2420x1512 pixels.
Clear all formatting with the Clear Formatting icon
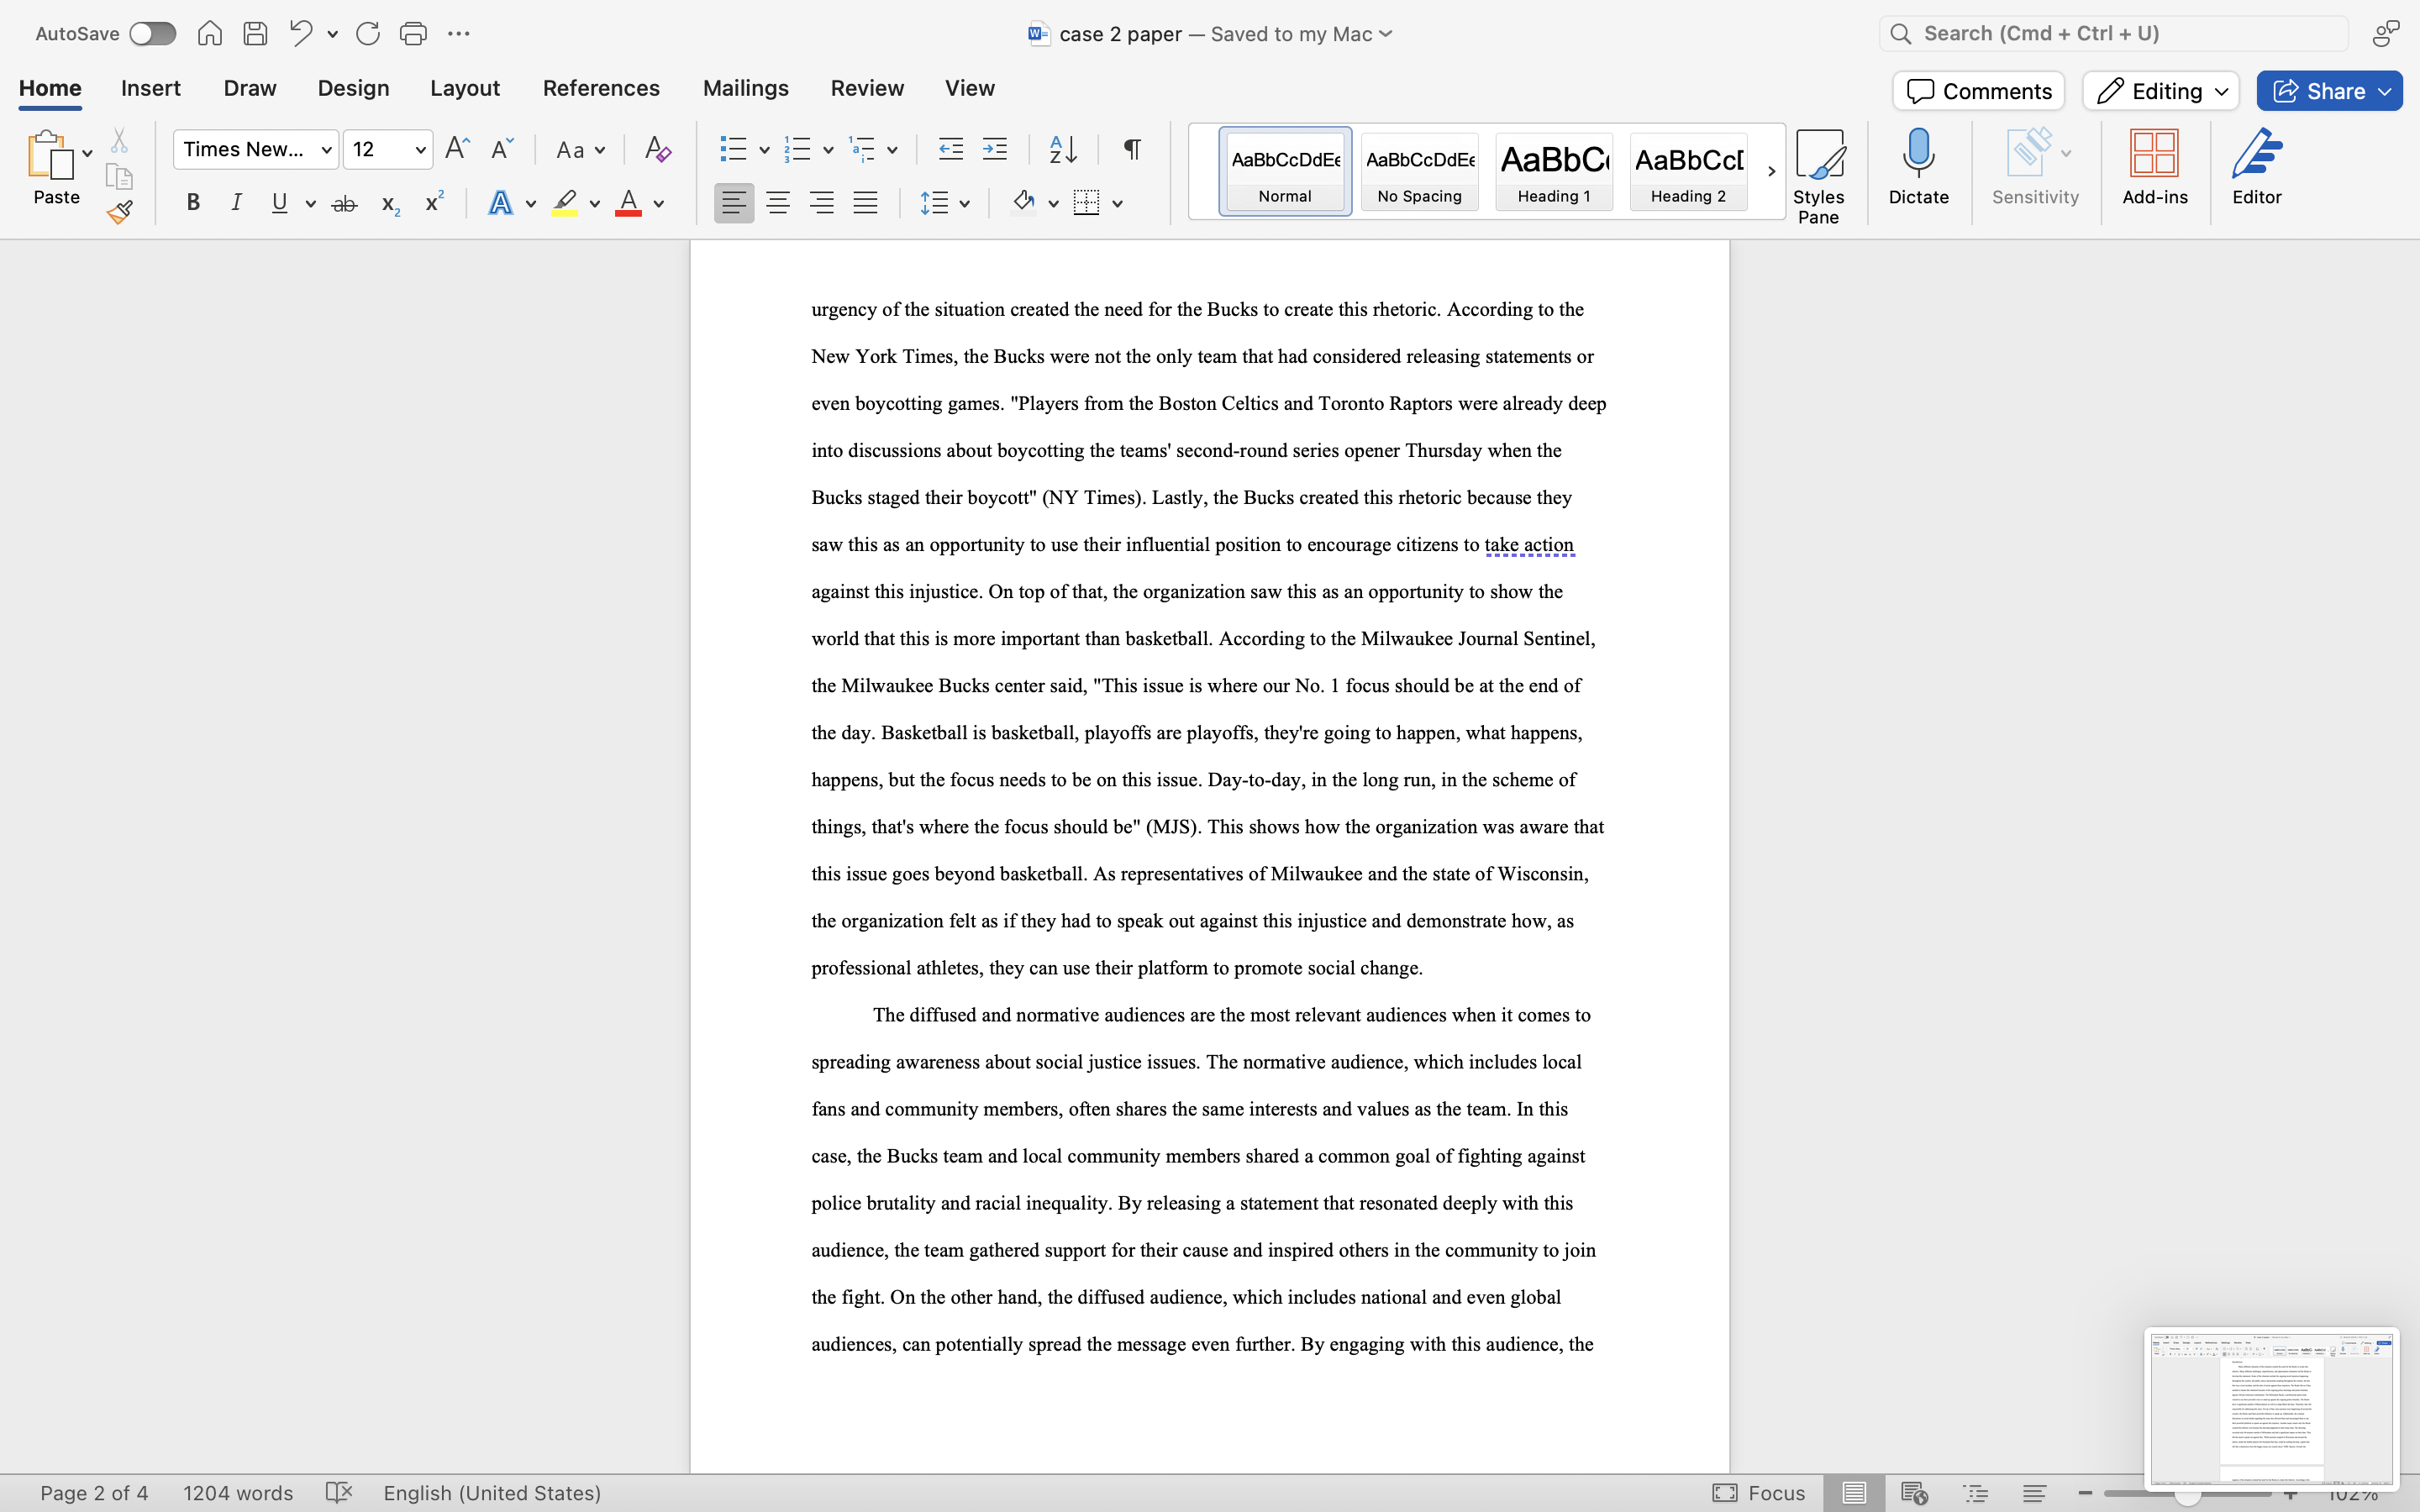(x=656, y=148)
